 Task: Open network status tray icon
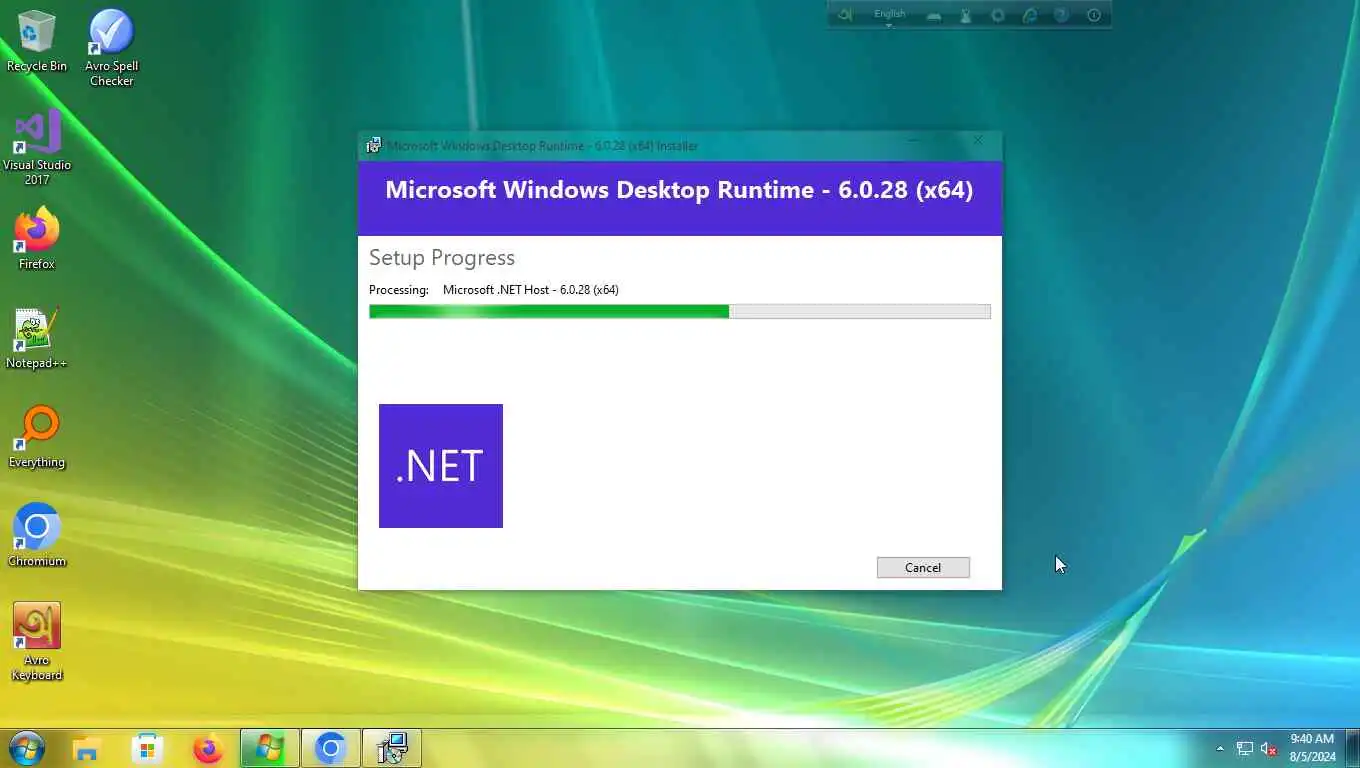(1245, 748)
